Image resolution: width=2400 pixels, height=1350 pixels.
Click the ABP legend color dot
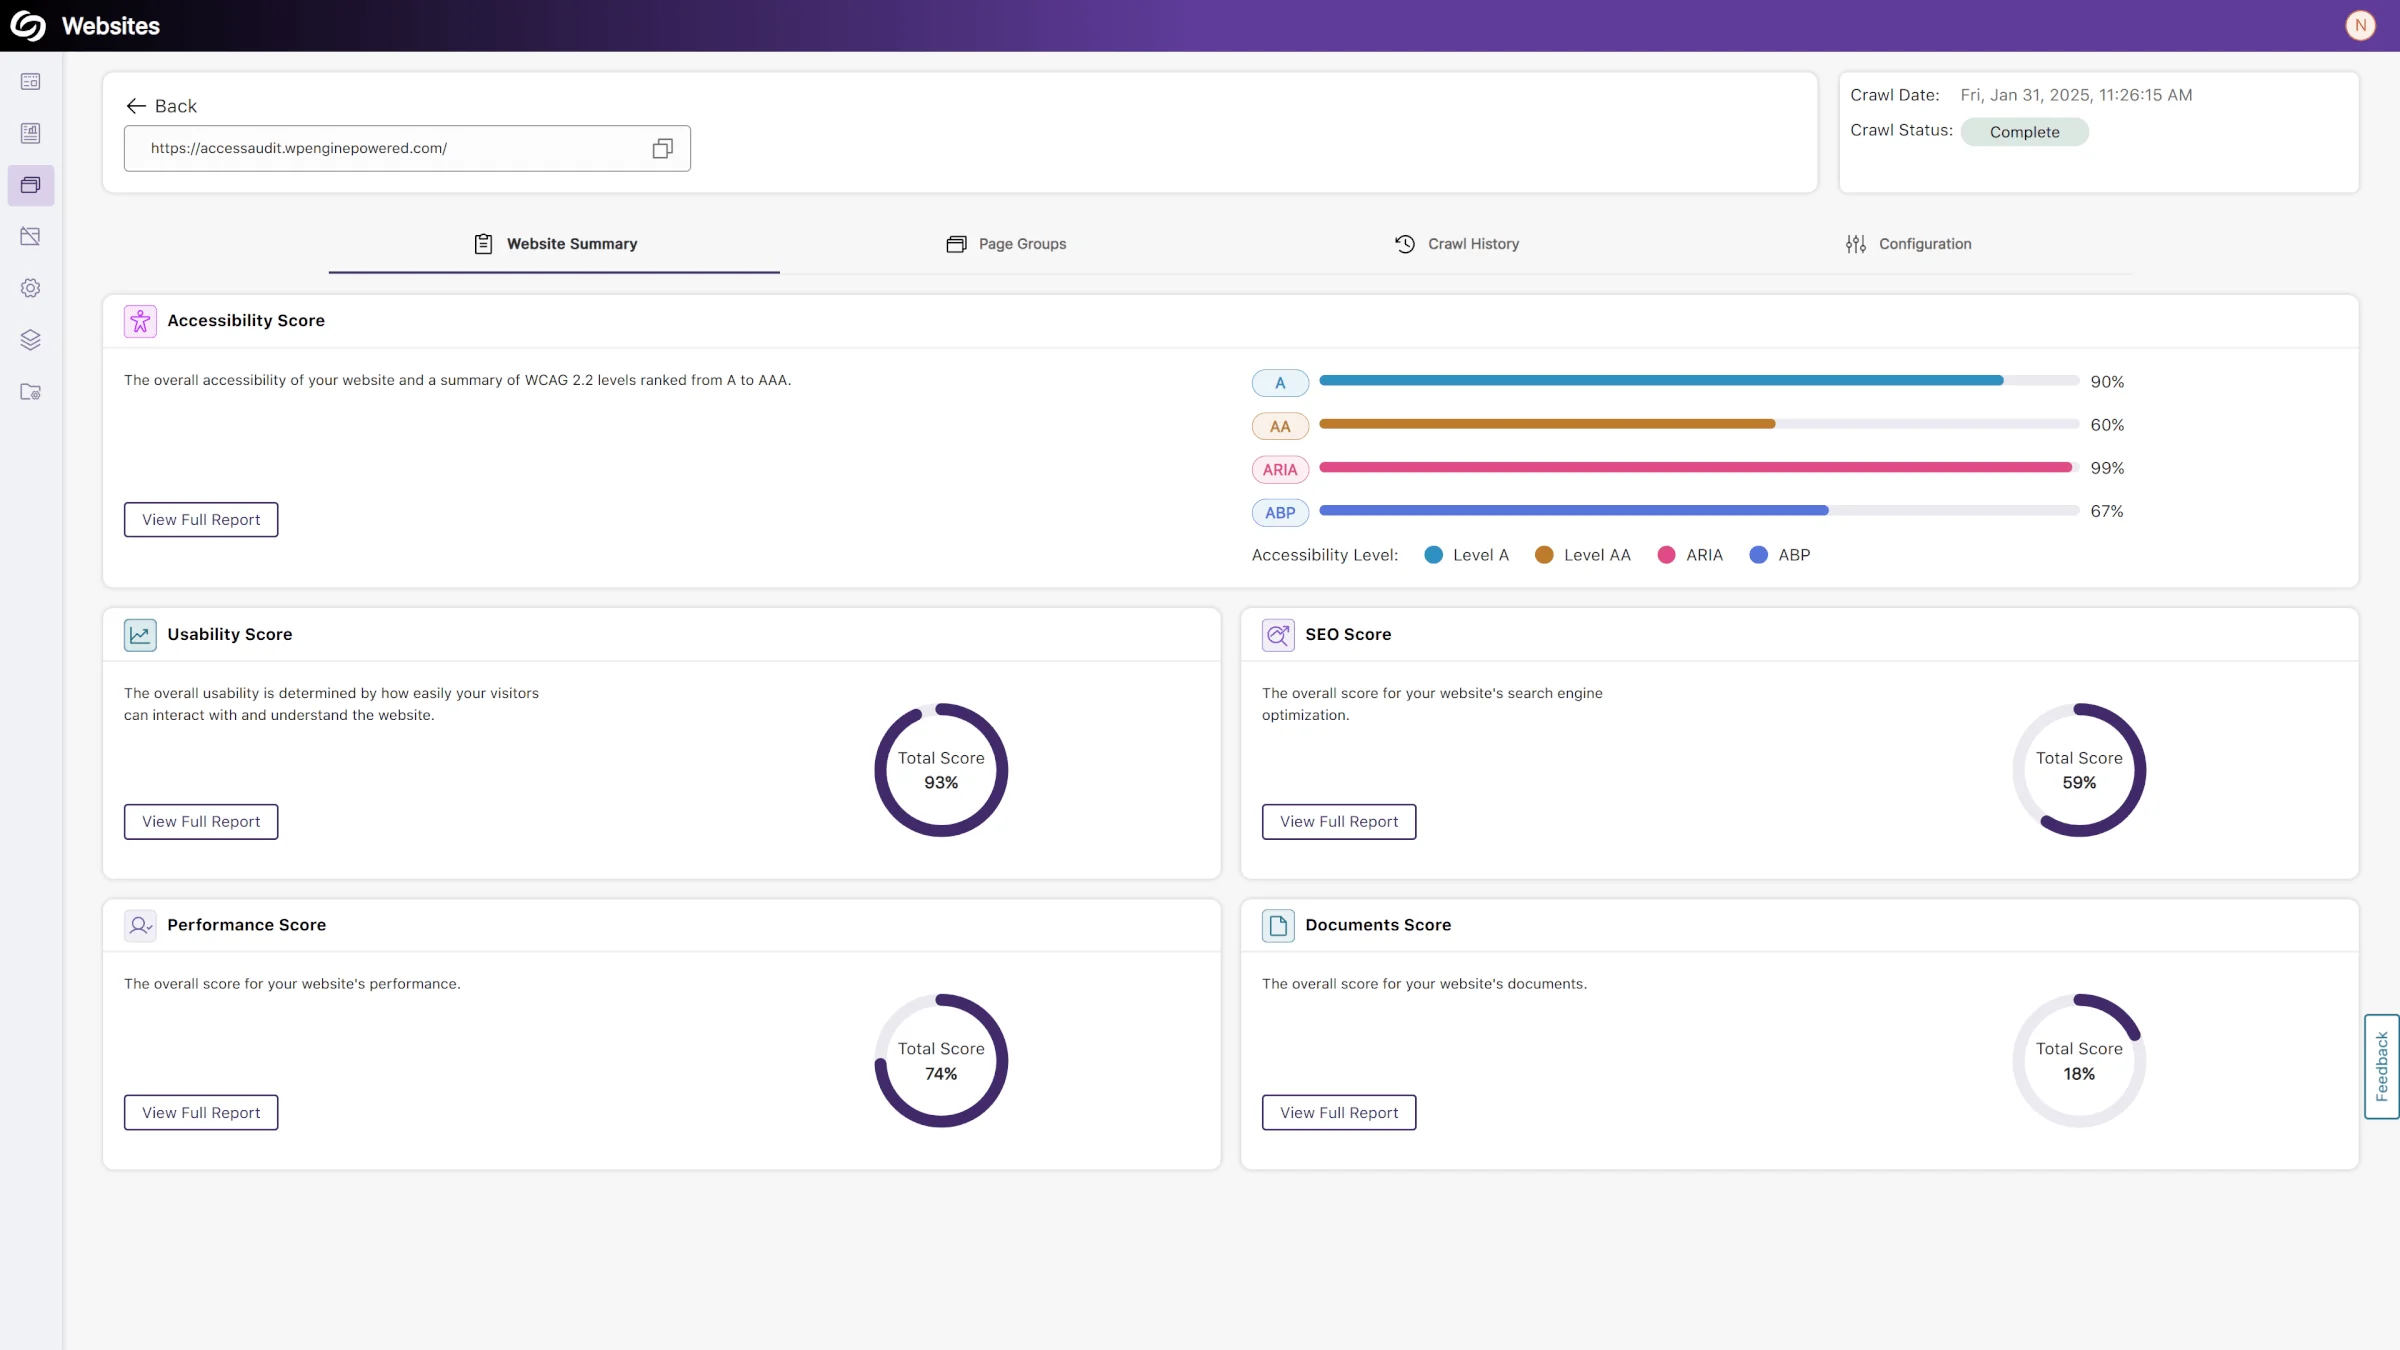point(1758,555)
